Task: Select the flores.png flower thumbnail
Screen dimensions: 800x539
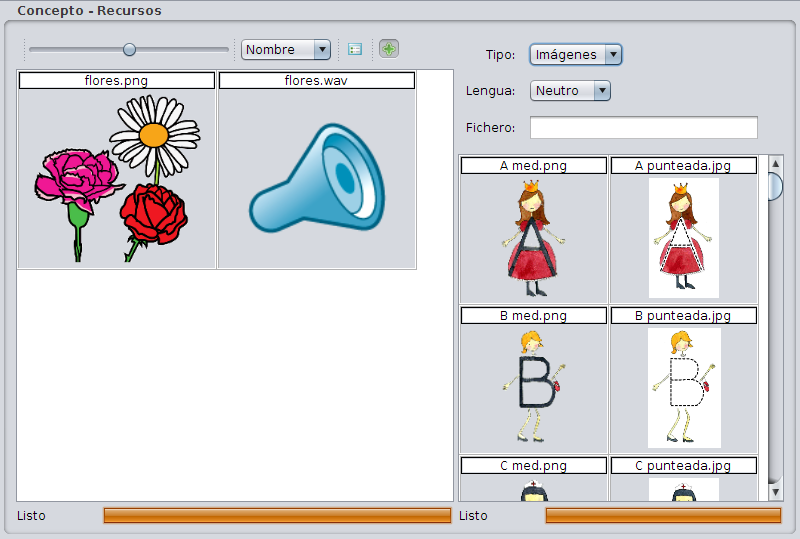Action: (117, 178)
